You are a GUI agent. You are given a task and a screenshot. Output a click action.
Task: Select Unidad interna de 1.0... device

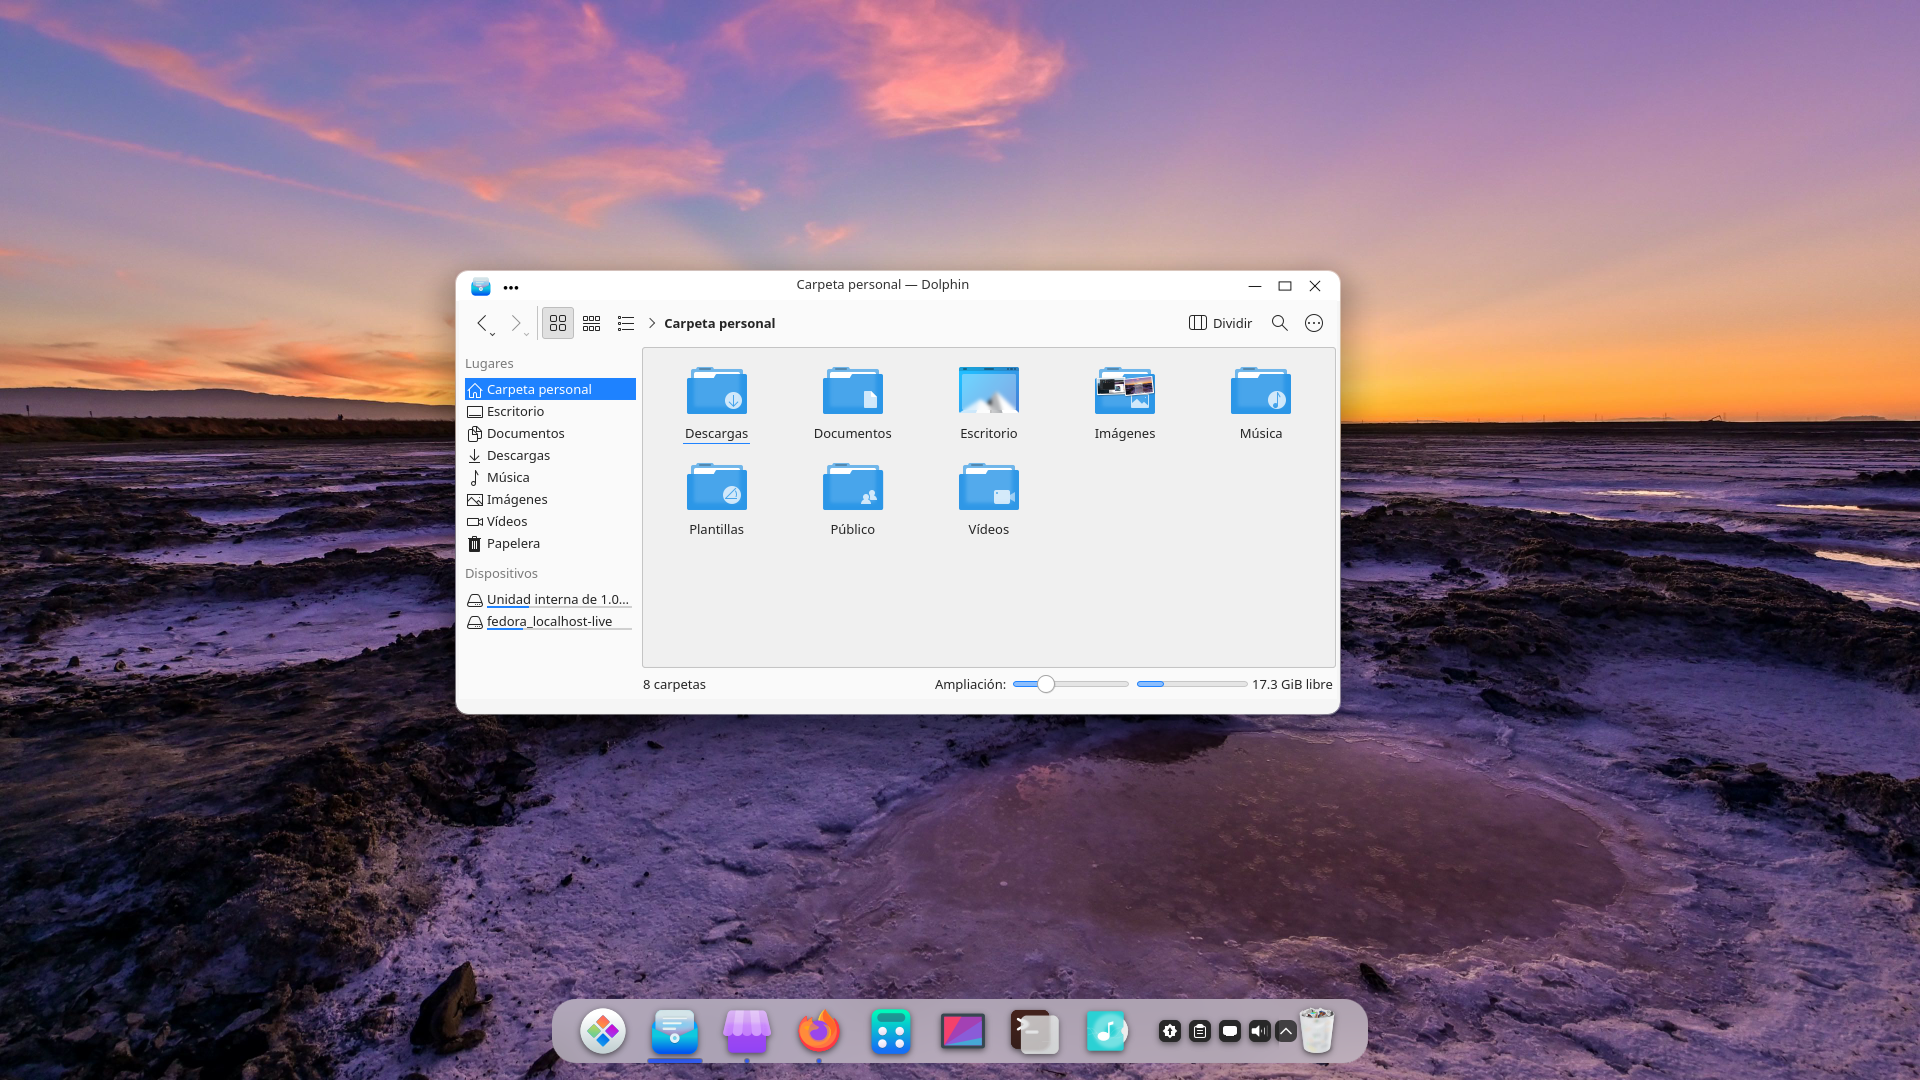click(550, 599)
